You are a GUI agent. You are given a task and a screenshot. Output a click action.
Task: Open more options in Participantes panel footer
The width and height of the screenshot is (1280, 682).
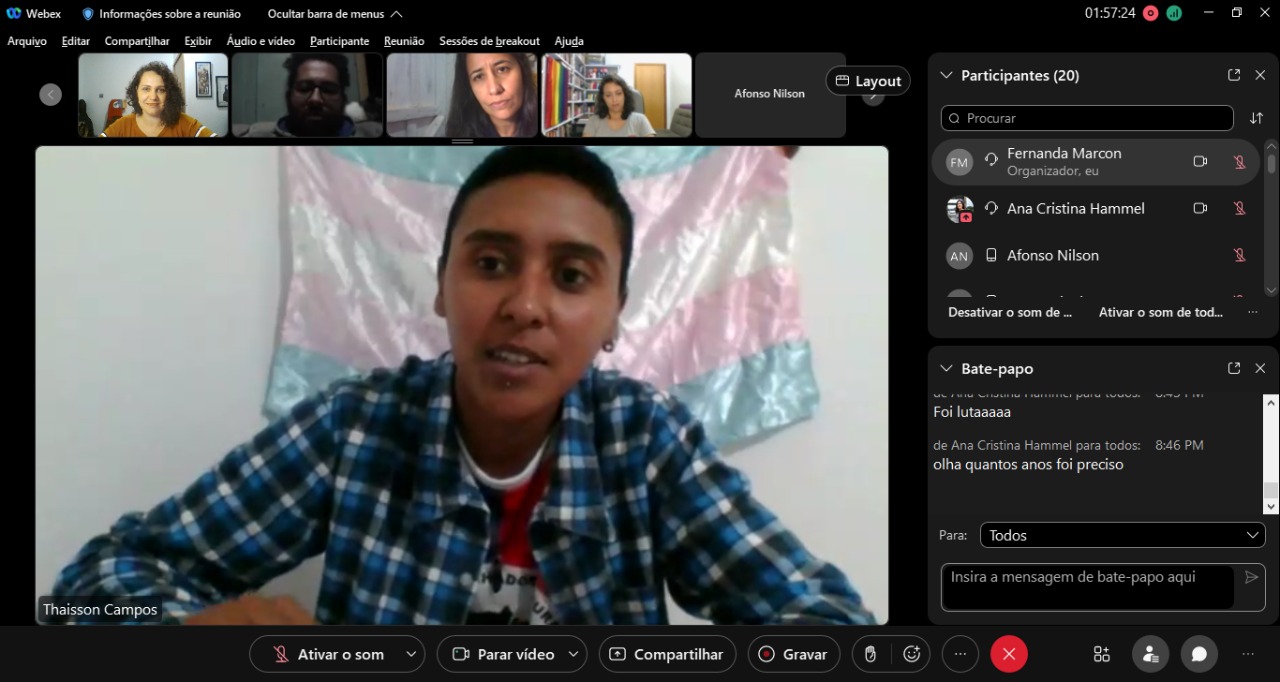[x=1253, y=312]
